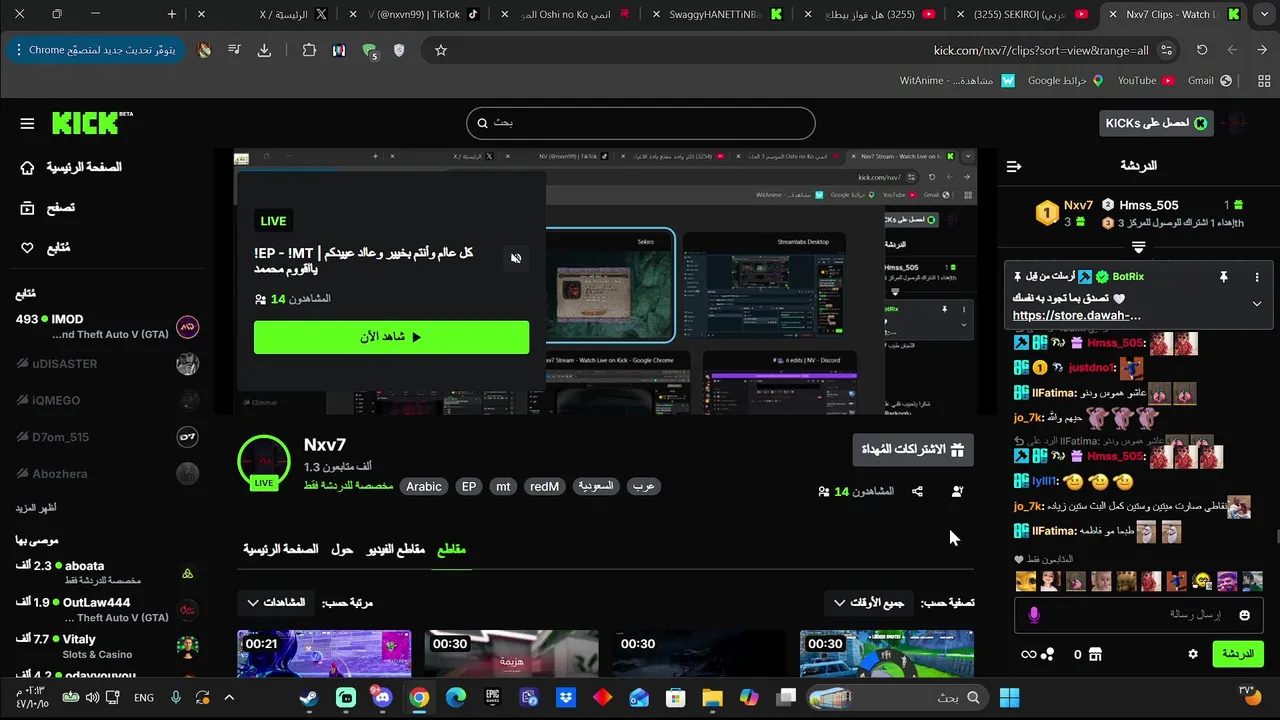Click the Chrome address bar URL
Image resolution: width=1280 pixels, height=720 pixels.
point(1041,50)
